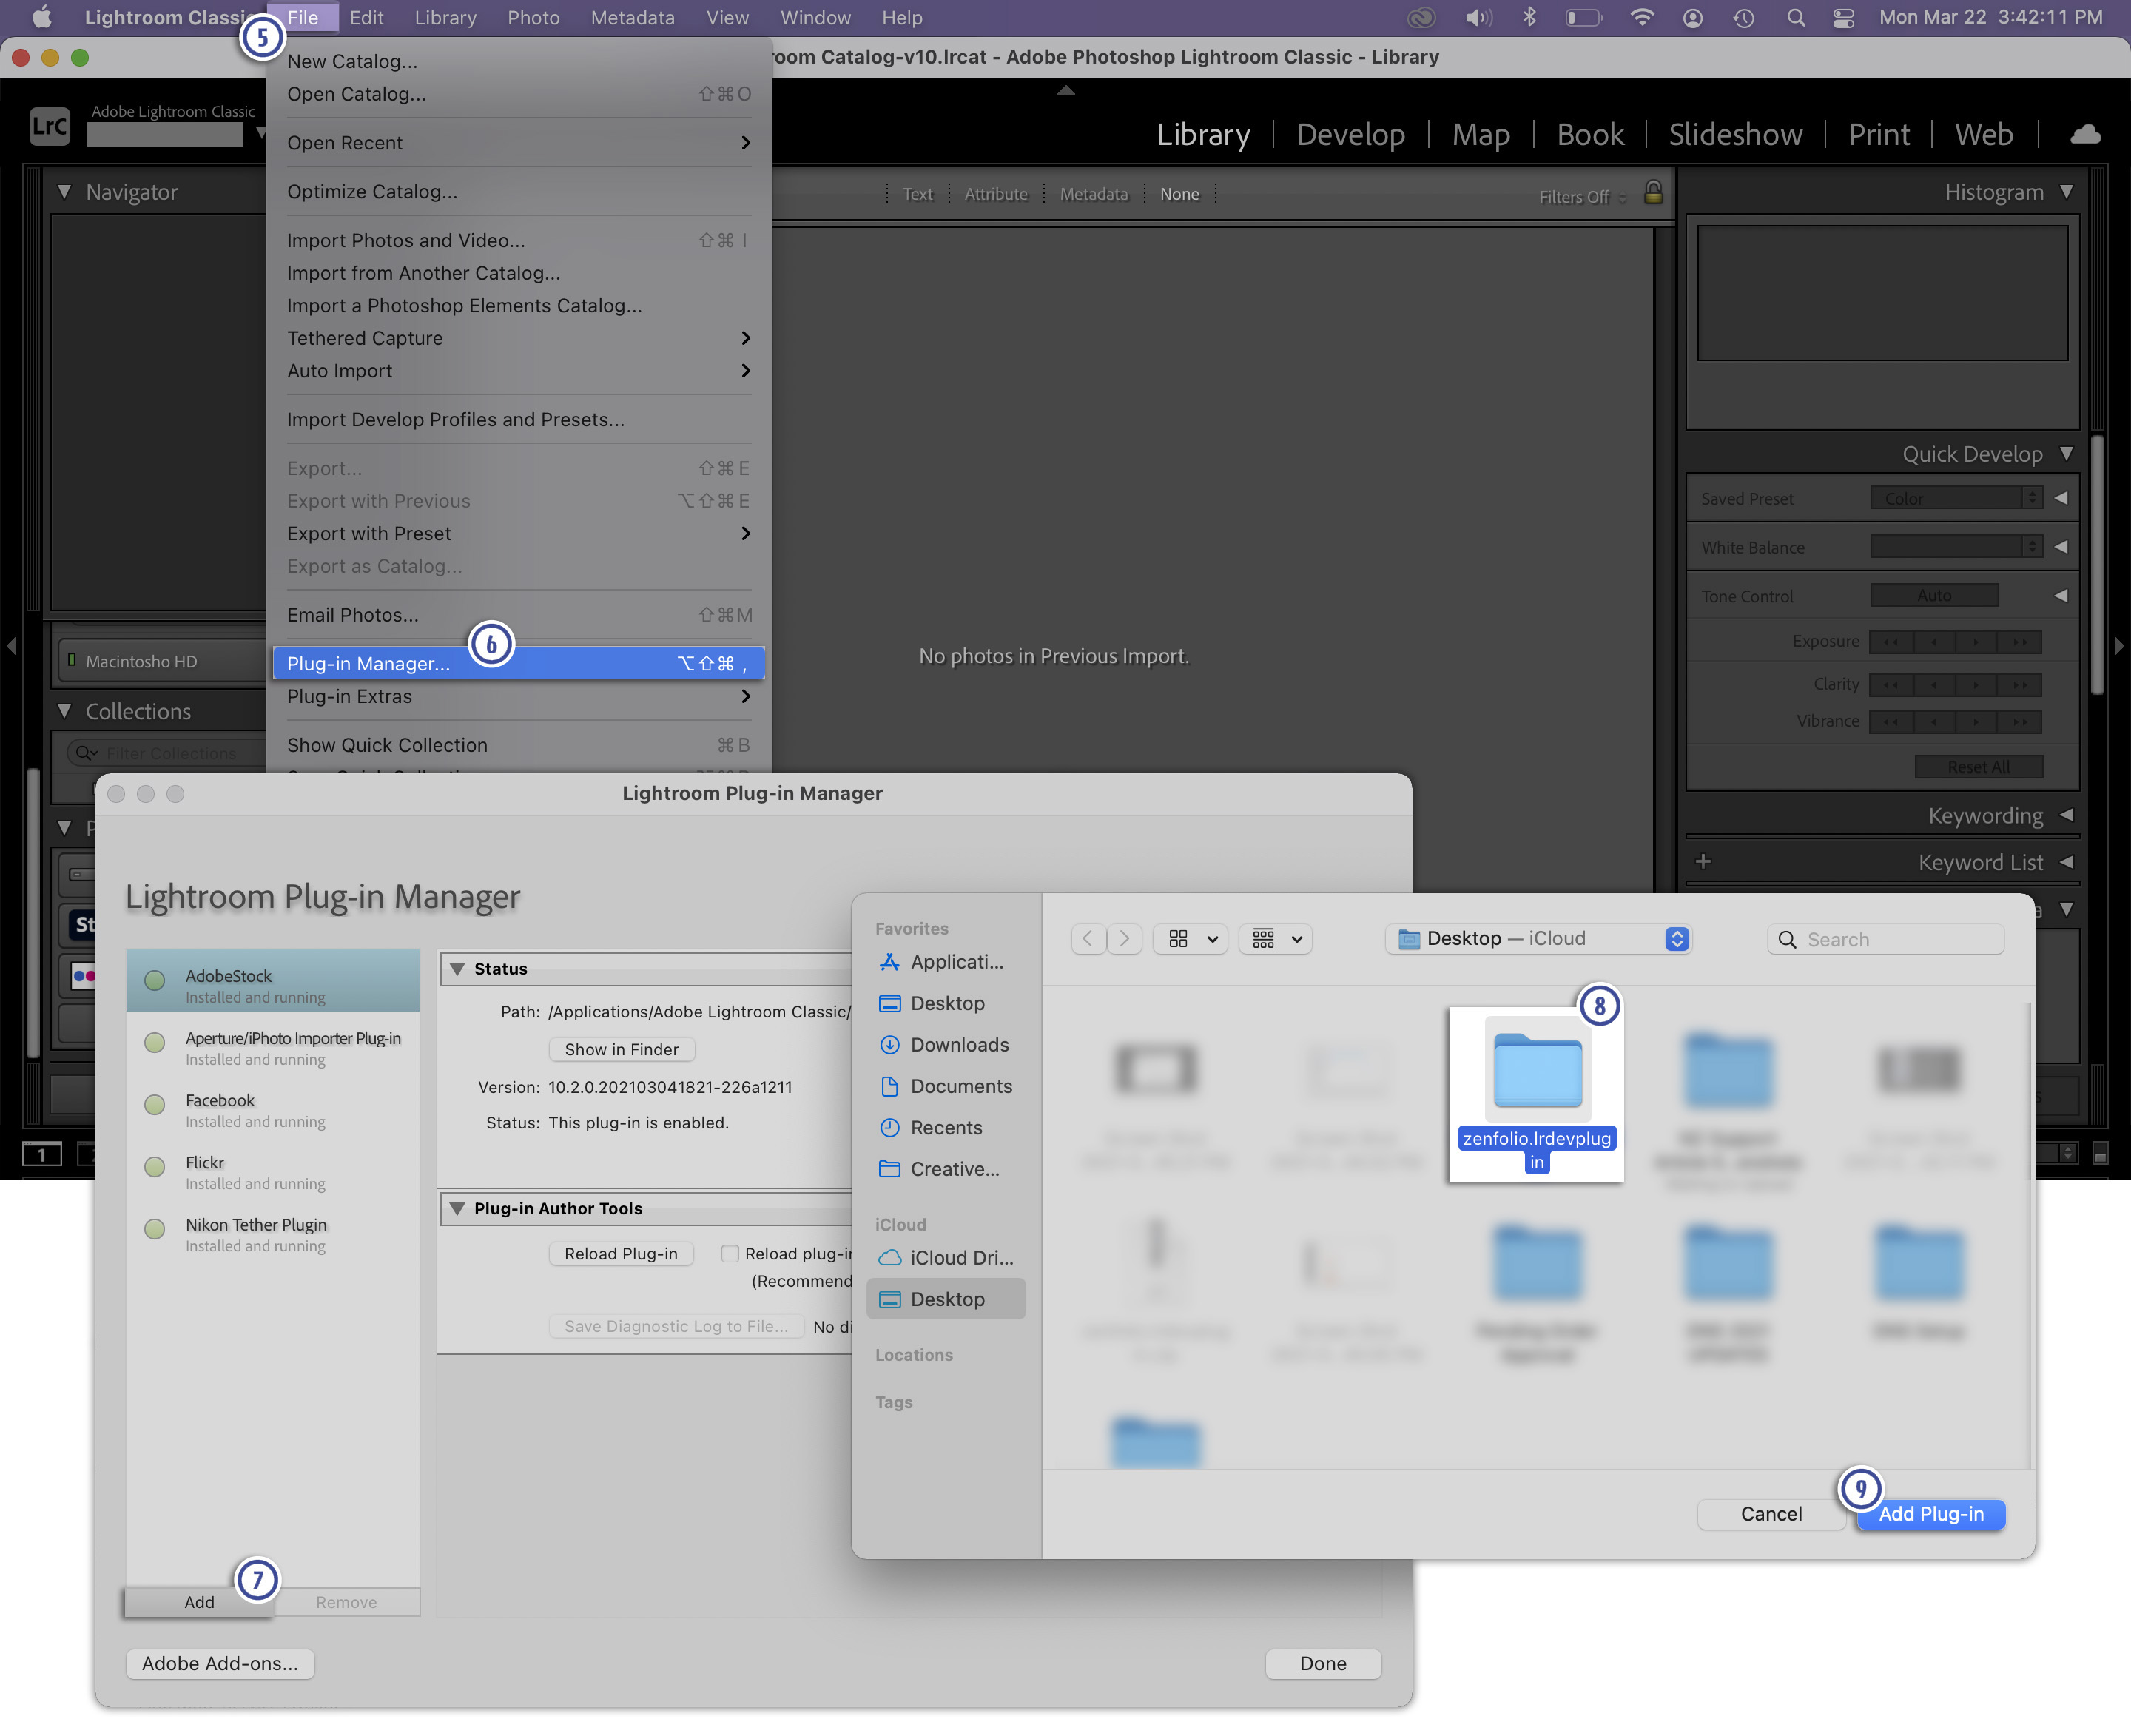Click the Creative Cloud menu bar icon
Viewport: 2131px width, 1736px height.
[x=1421, y=18]
